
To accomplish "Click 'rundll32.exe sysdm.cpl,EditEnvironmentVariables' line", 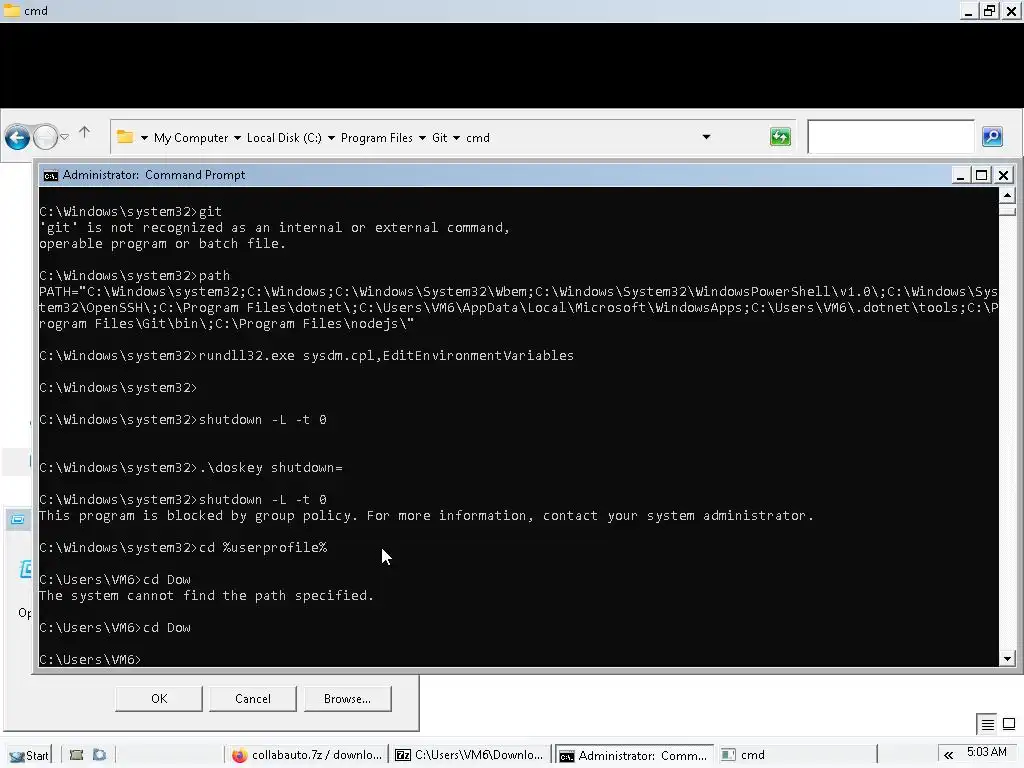I will coord(306,355).
